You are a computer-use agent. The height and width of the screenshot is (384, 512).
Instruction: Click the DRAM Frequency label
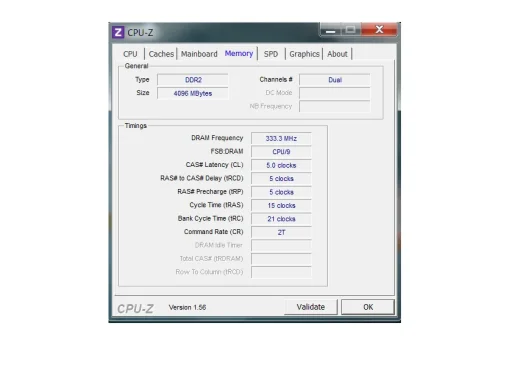[x=217, y=138]
